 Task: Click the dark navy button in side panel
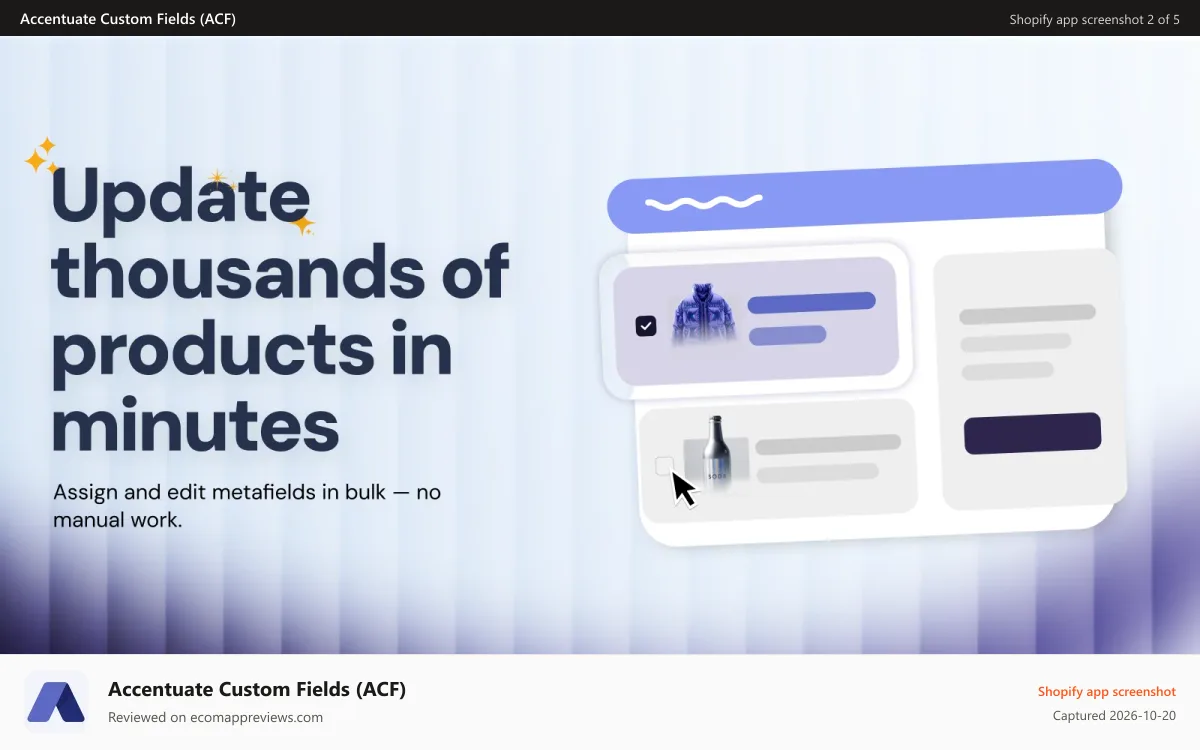click(1032, 433)
